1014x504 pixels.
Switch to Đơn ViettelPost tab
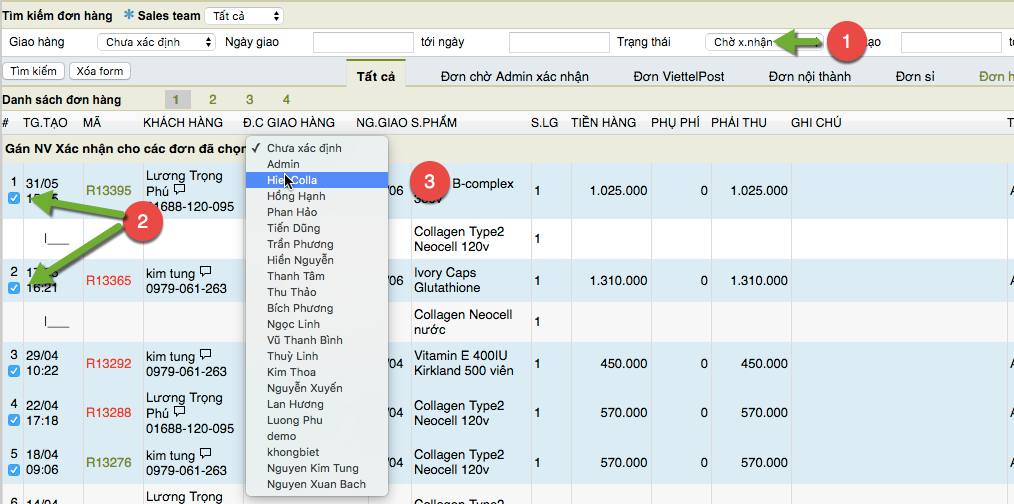679,76
